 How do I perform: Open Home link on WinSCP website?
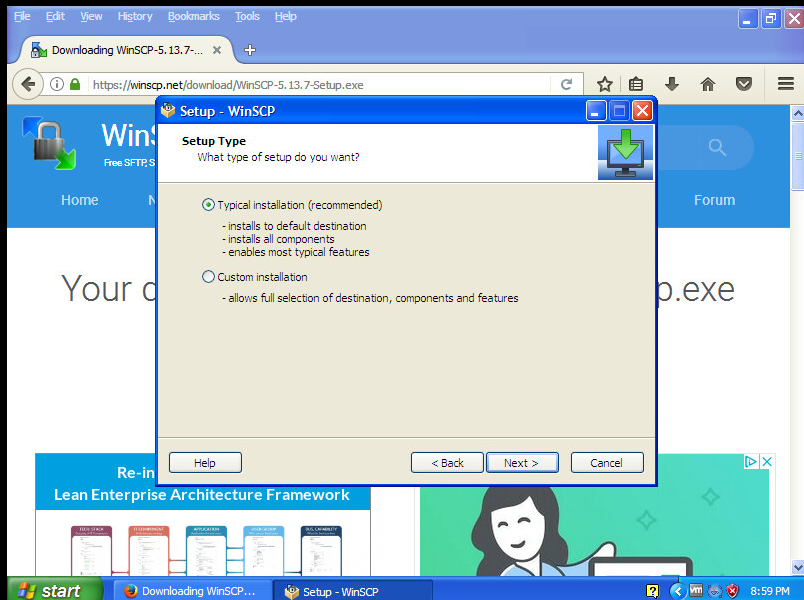pyautogui.click(x=79, y=200)
